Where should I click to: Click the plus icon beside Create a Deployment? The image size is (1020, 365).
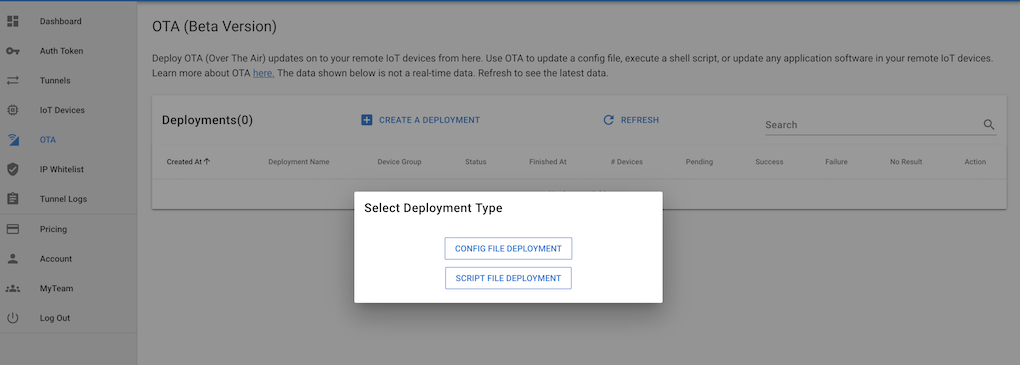pos(367,120)
